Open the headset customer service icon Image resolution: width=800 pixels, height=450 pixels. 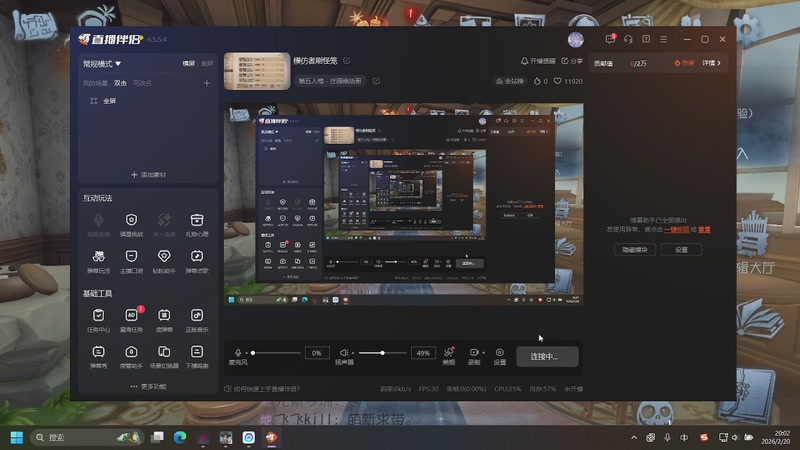[628, 39]
